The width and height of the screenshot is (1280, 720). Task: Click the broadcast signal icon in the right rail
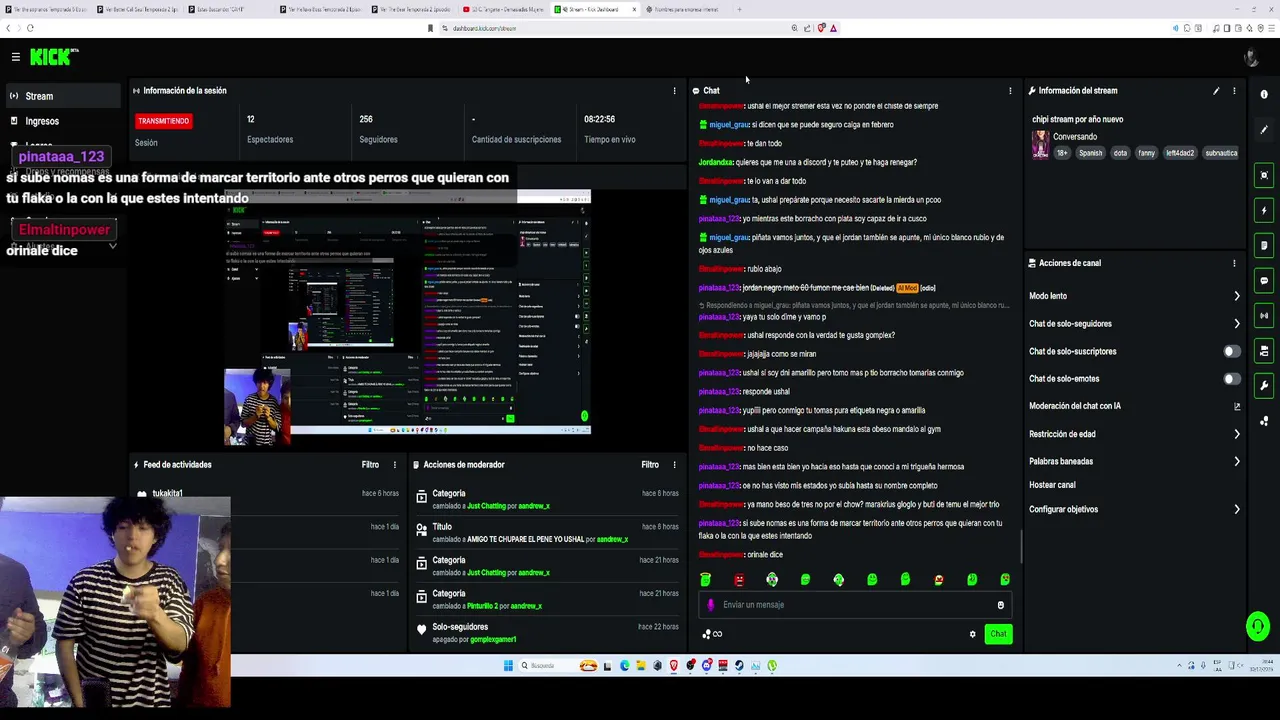[x=1264, y=315]
